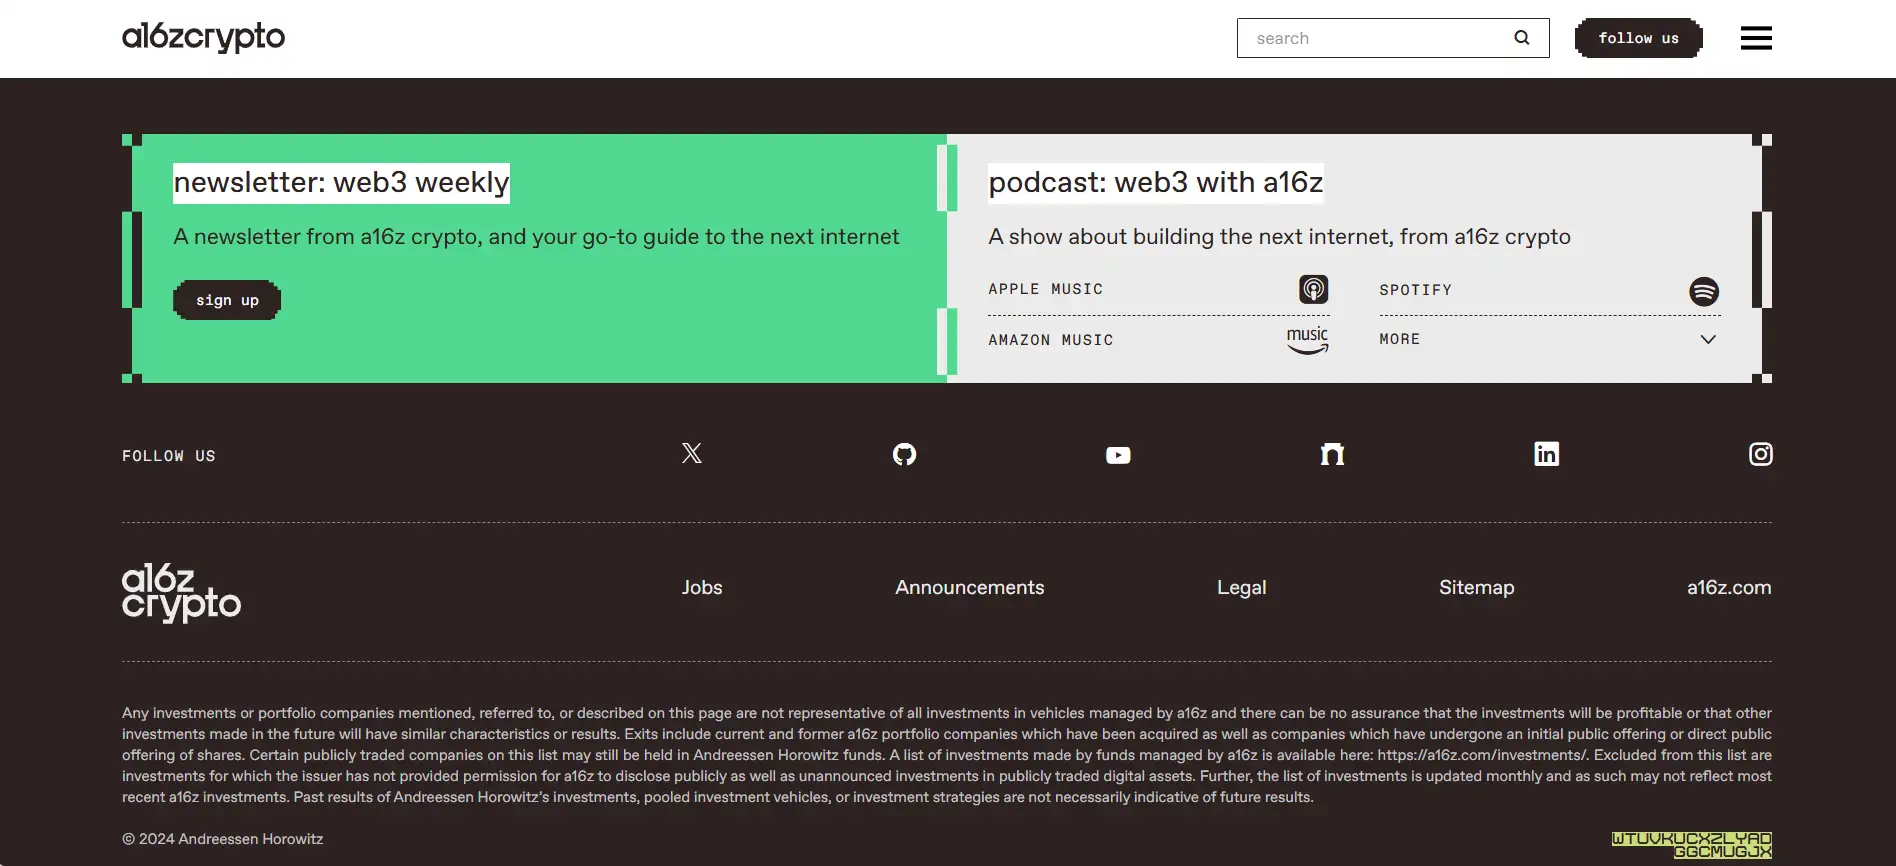Focus the search input field

click(1376, 38)
